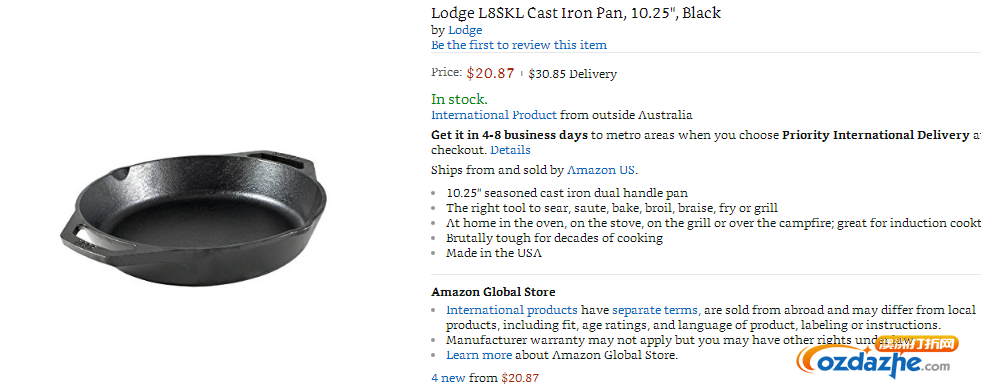This screenshot has height=391, width=981.
Task: Click the Details link for delivery
Action: pyautogui.click(x=510, y=150)
